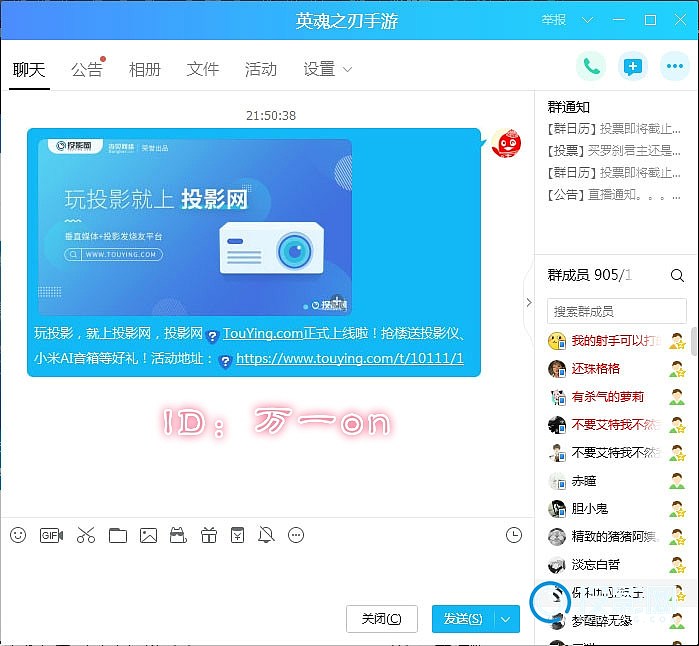Open the title bar dropdown chevron
The image size is (699, 646).
(x=588, y=20)
